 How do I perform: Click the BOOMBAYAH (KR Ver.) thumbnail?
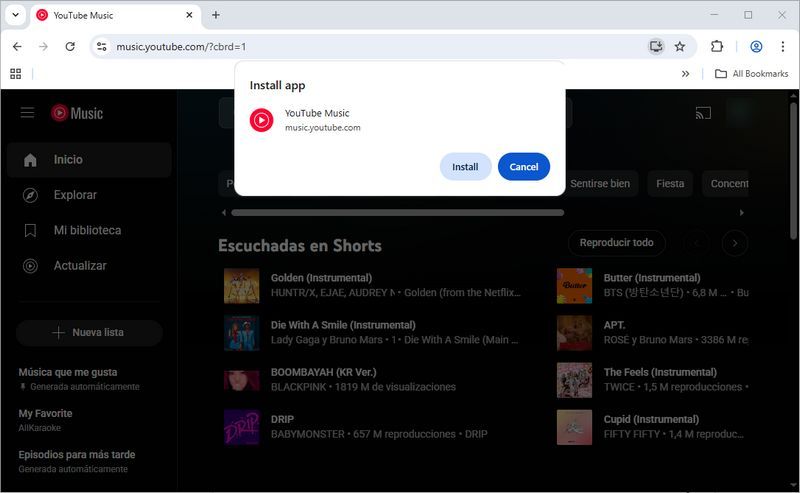[x=241, y=380]
